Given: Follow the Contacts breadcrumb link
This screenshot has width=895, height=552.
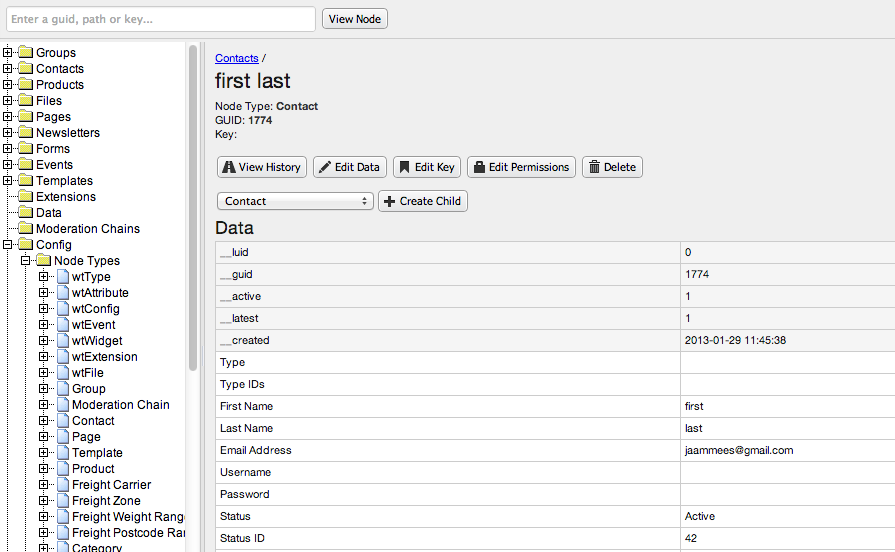Looking at the screenshot, I should coord(236,59).
